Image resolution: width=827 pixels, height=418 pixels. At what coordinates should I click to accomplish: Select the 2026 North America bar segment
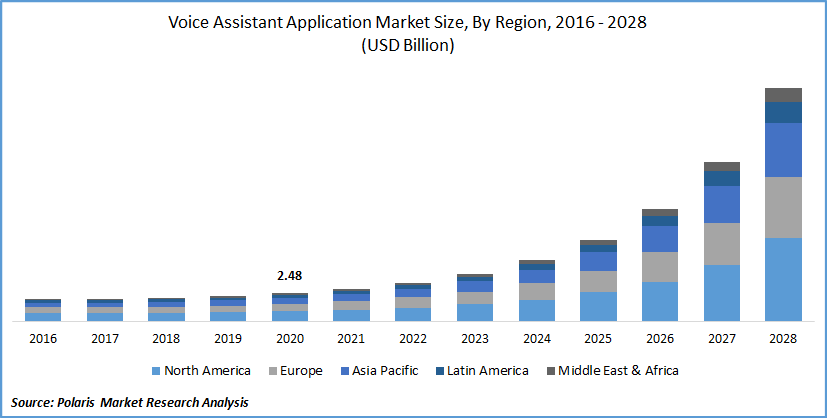pos(660,302)
